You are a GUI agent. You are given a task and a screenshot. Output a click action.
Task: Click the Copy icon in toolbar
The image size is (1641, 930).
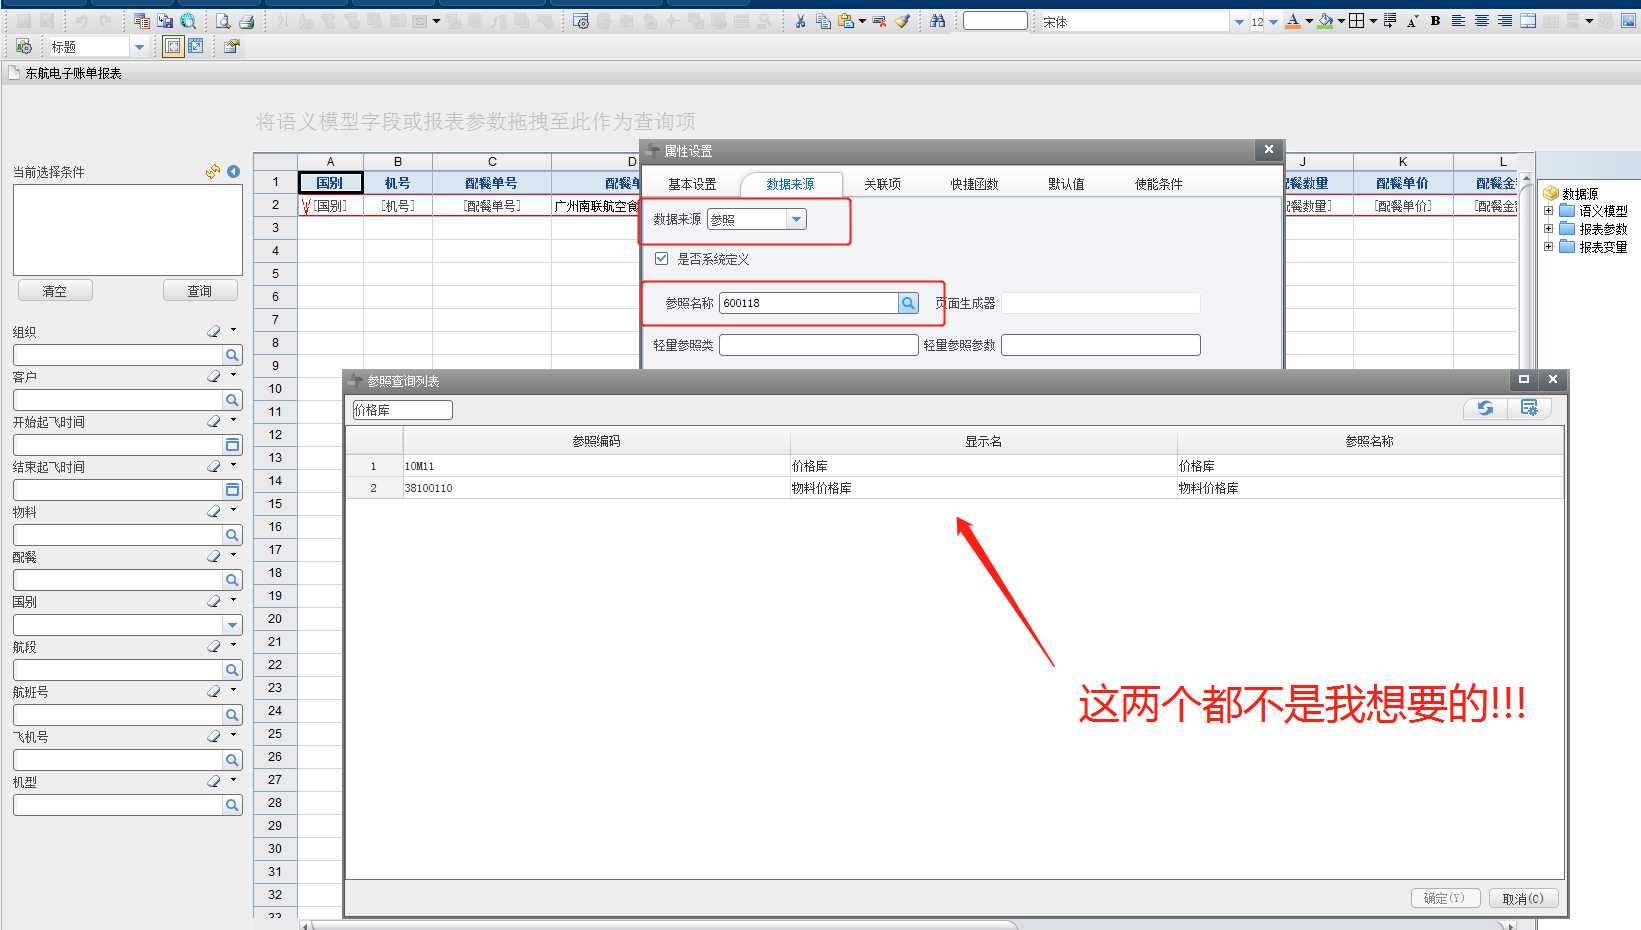click(823, 21)
